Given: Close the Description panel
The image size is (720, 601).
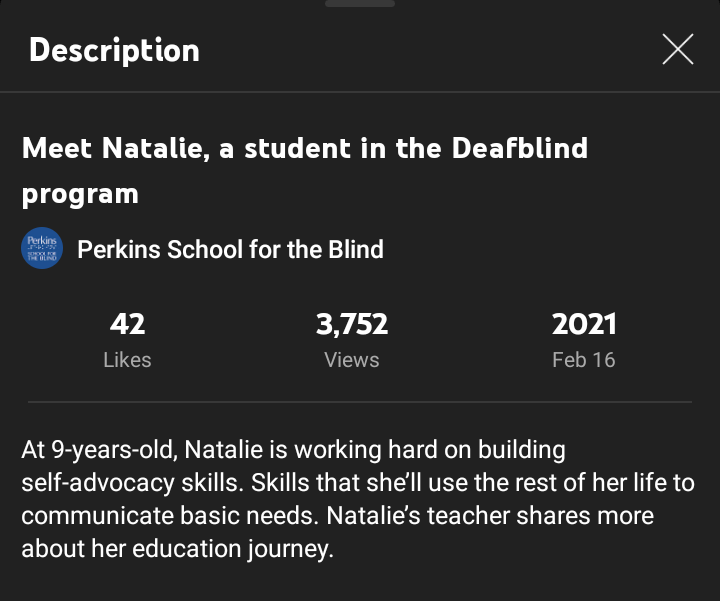Looking at the screenshot, I should click(677, 49).
